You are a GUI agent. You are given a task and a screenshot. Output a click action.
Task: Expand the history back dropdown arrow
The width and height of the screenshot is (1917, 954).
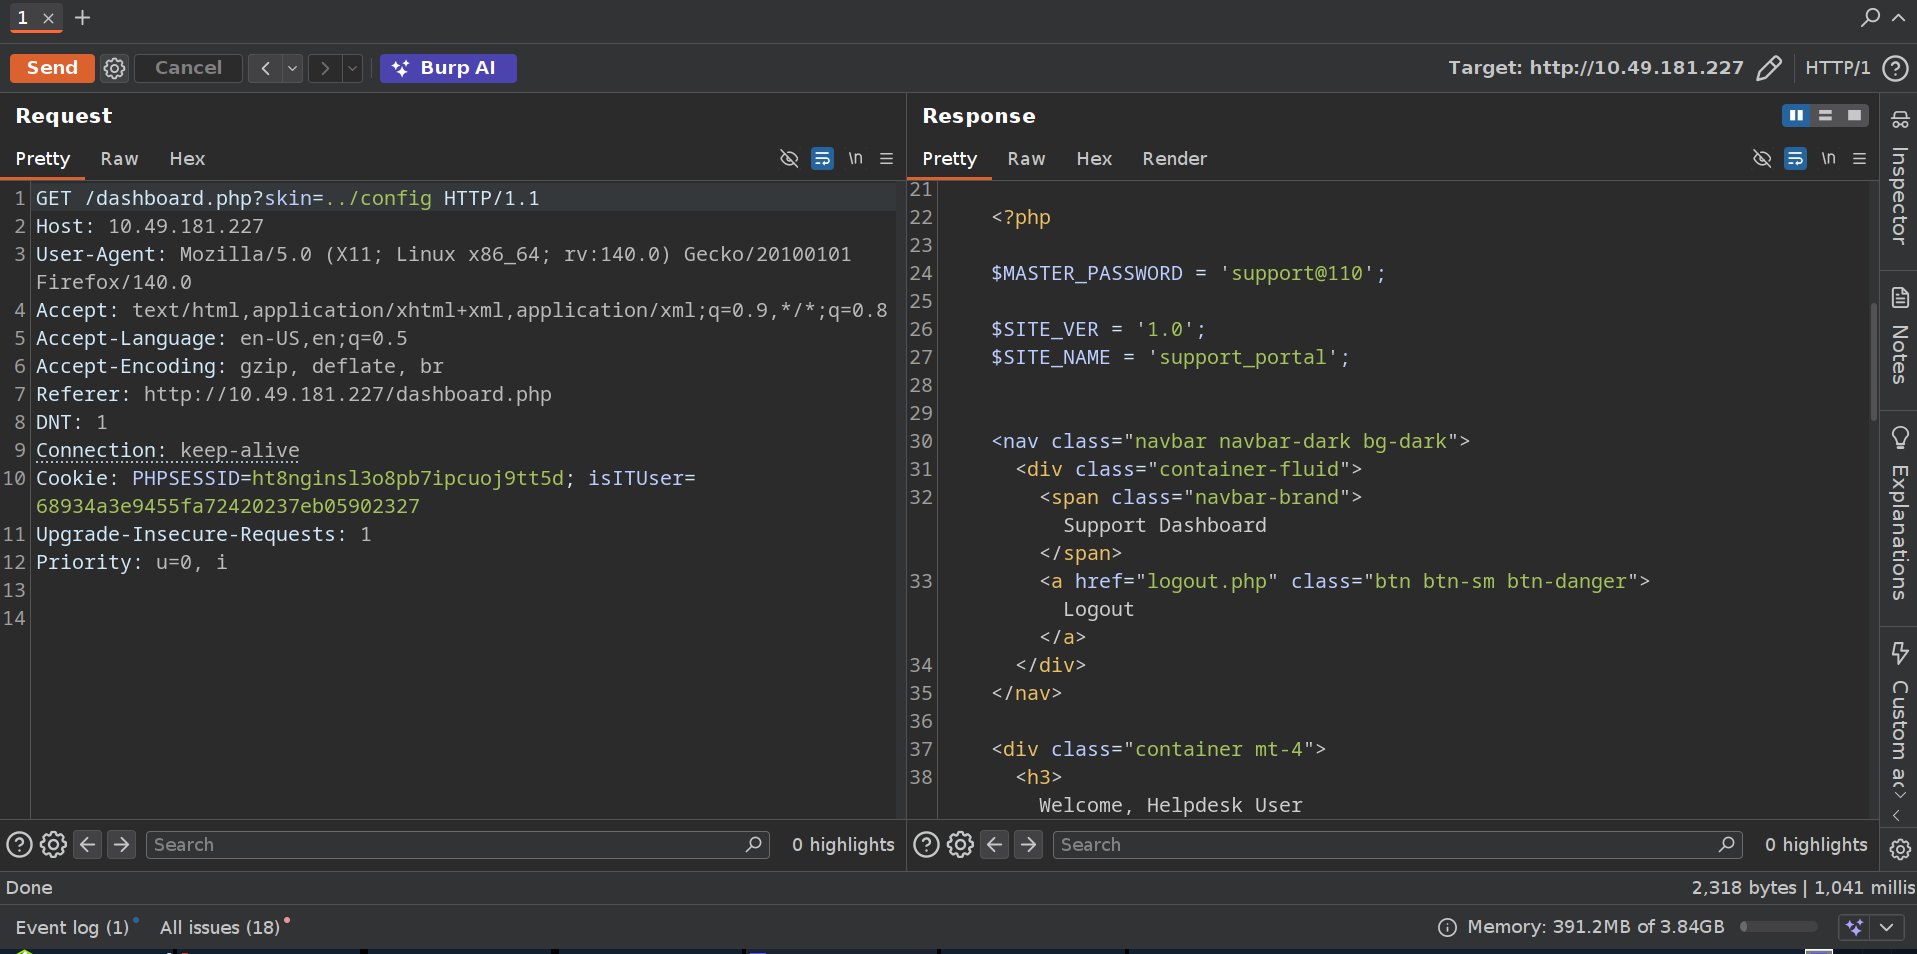click(x=292, y=68)
